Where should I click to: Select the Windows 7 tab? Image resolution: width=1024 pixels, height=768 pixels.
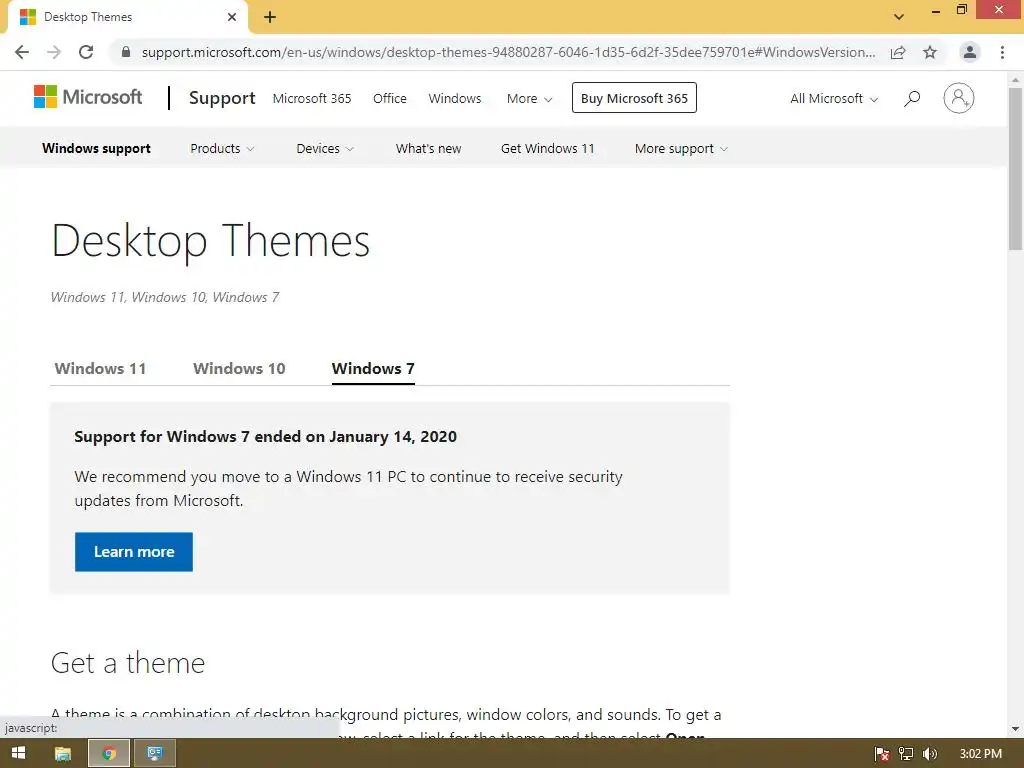tap(373, 368)
